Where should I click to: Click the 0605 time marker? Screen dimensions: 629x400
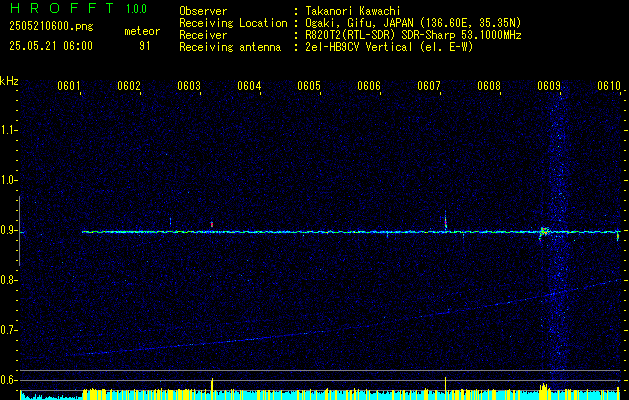click(x=308, y=85)
